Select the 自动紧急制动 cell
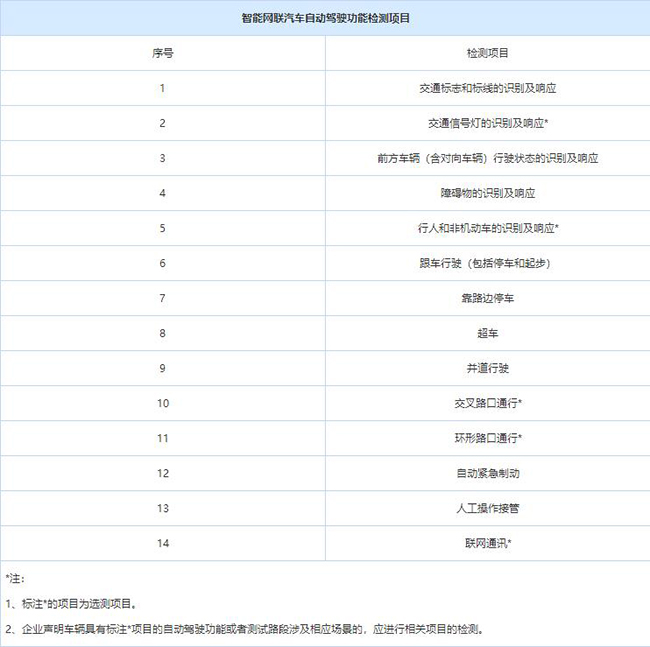650x647 pixels. click(487, 473)
